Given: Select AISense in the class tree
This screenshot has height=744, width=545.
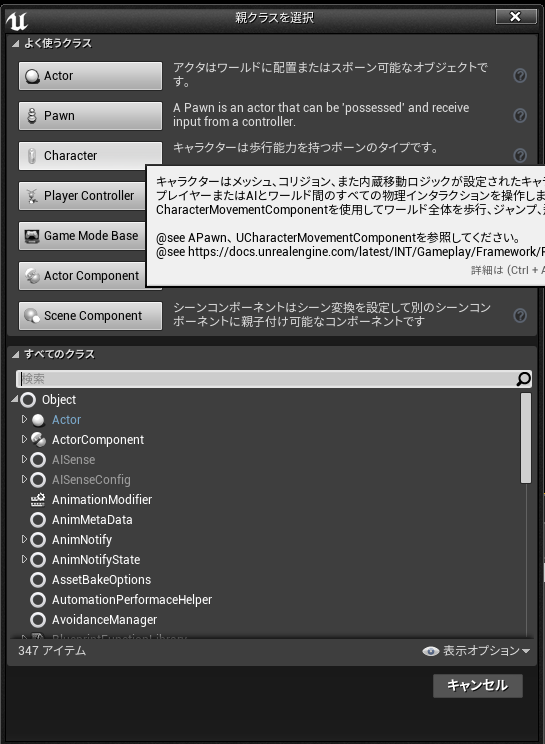Looking at the screenshot, I should (266, 460).
